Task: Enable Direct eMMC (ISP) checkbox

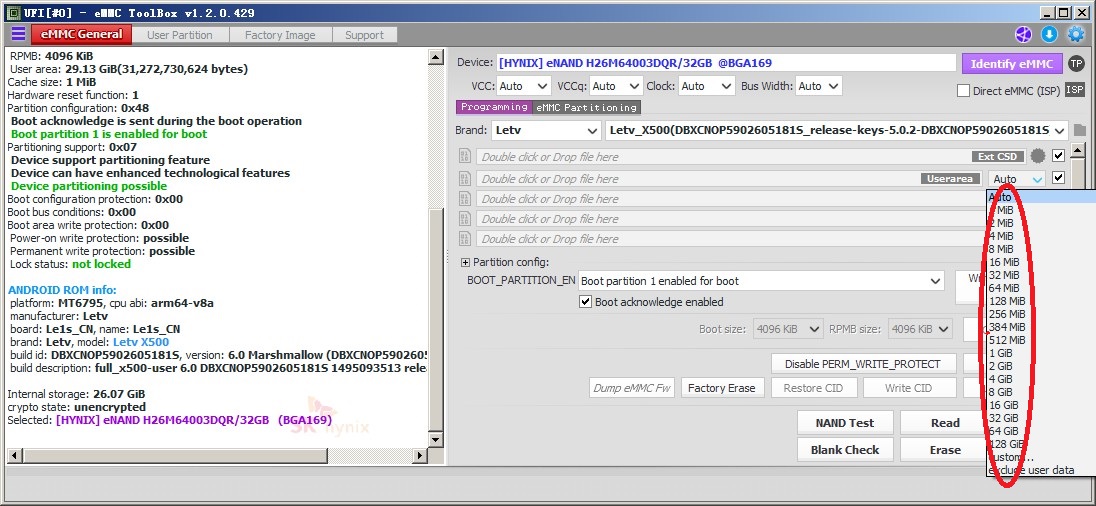Action: pos(963,91)
